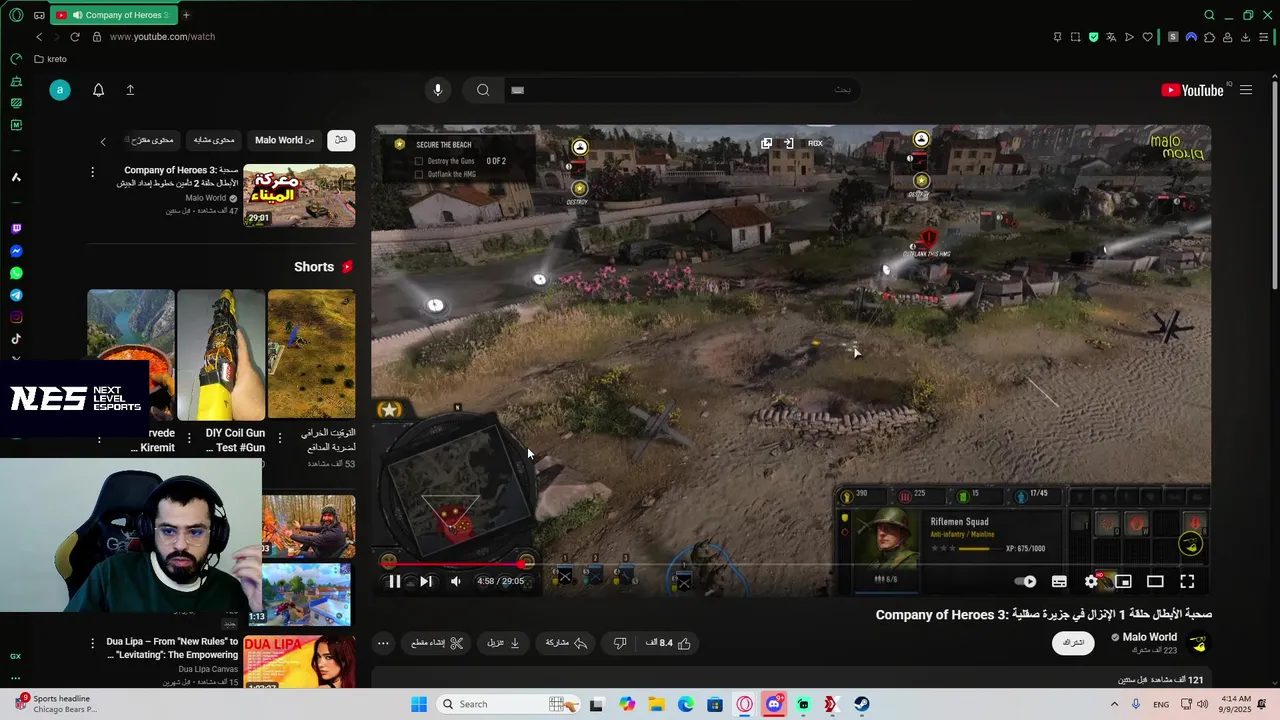Image resolution: width=1280 pixels, height=720 pixels.
Task: Open browser extensions puzzle icon
Action: [x=1209, y=37]
